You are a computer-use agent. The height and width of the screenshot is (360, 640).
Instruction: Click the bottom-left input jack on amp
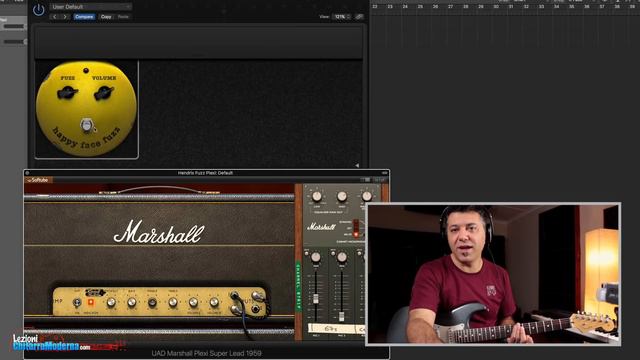tap(235, 310)
